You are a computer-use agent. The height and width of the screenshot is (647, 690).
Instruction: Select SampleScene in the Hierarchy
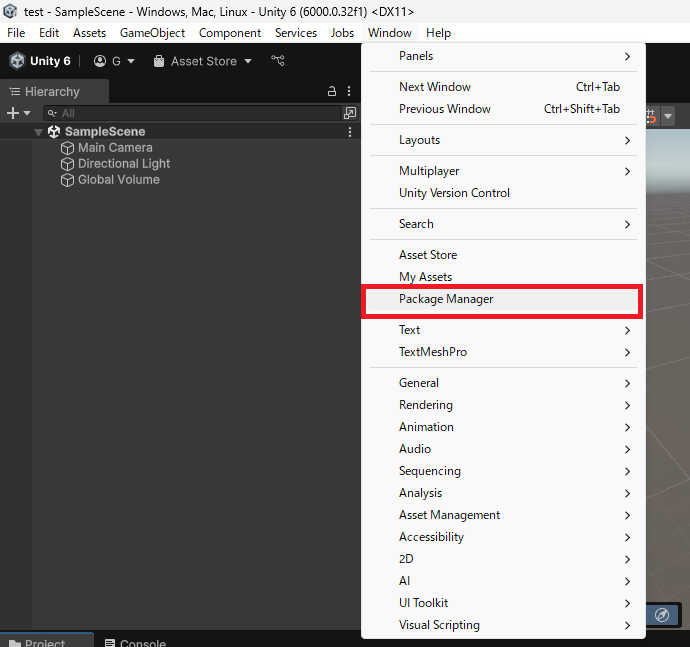point(105,132)
